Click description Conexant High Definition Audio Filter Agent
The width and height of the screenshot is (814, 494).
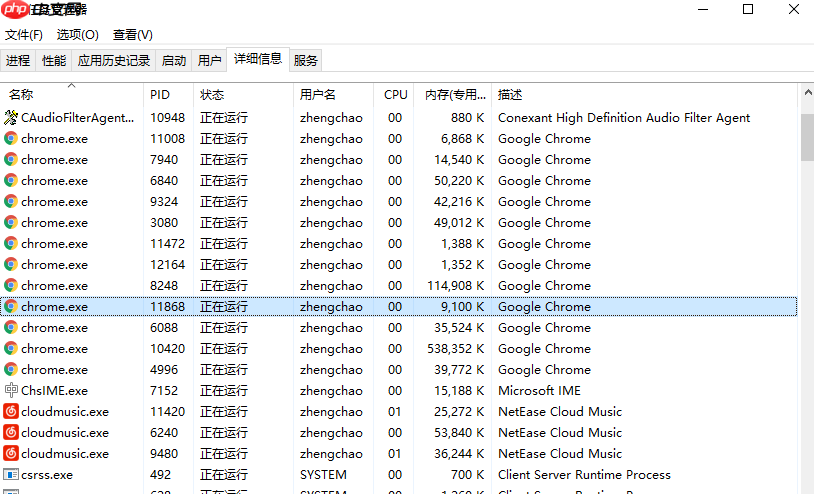[x=624, y=118]
